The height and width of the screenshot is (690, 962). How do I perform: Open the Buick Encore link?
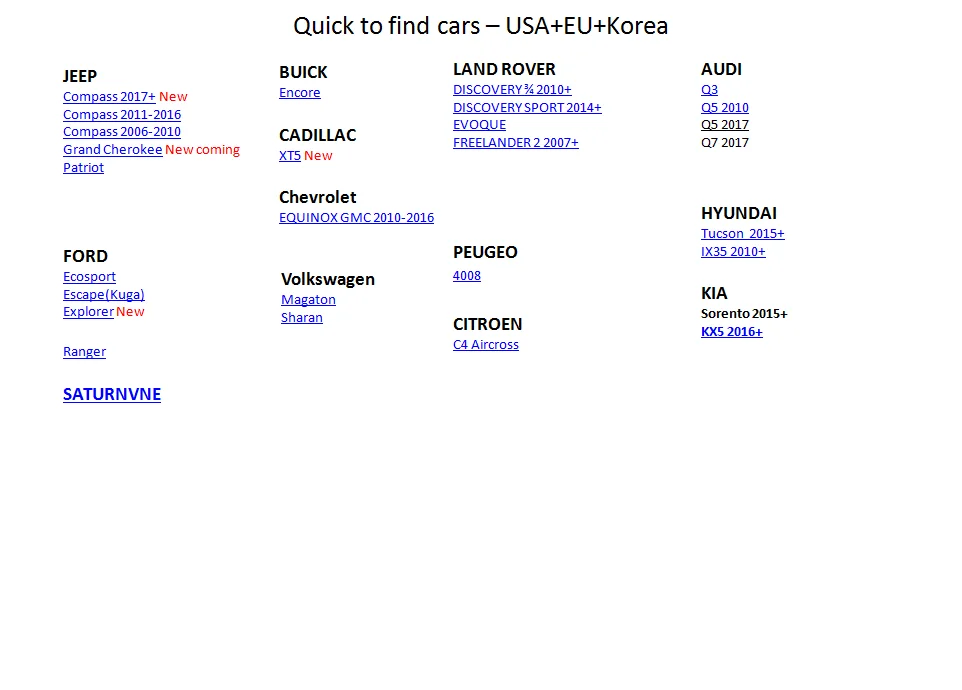(x=299, y=93)
